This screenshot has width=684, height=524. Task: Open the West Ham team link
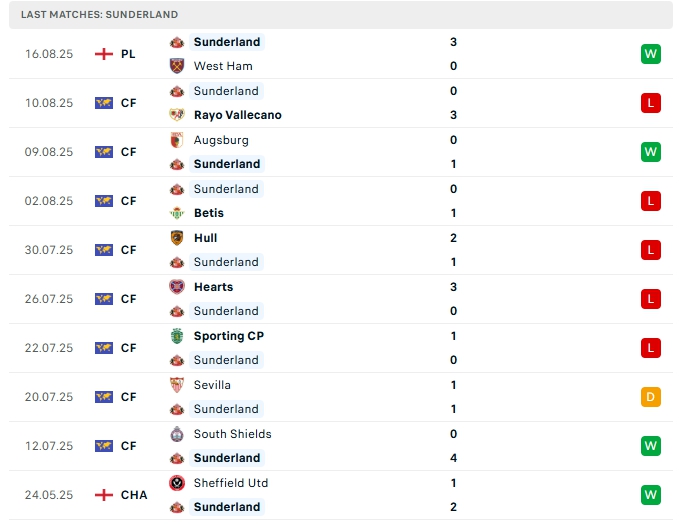(x=223, y=66)
